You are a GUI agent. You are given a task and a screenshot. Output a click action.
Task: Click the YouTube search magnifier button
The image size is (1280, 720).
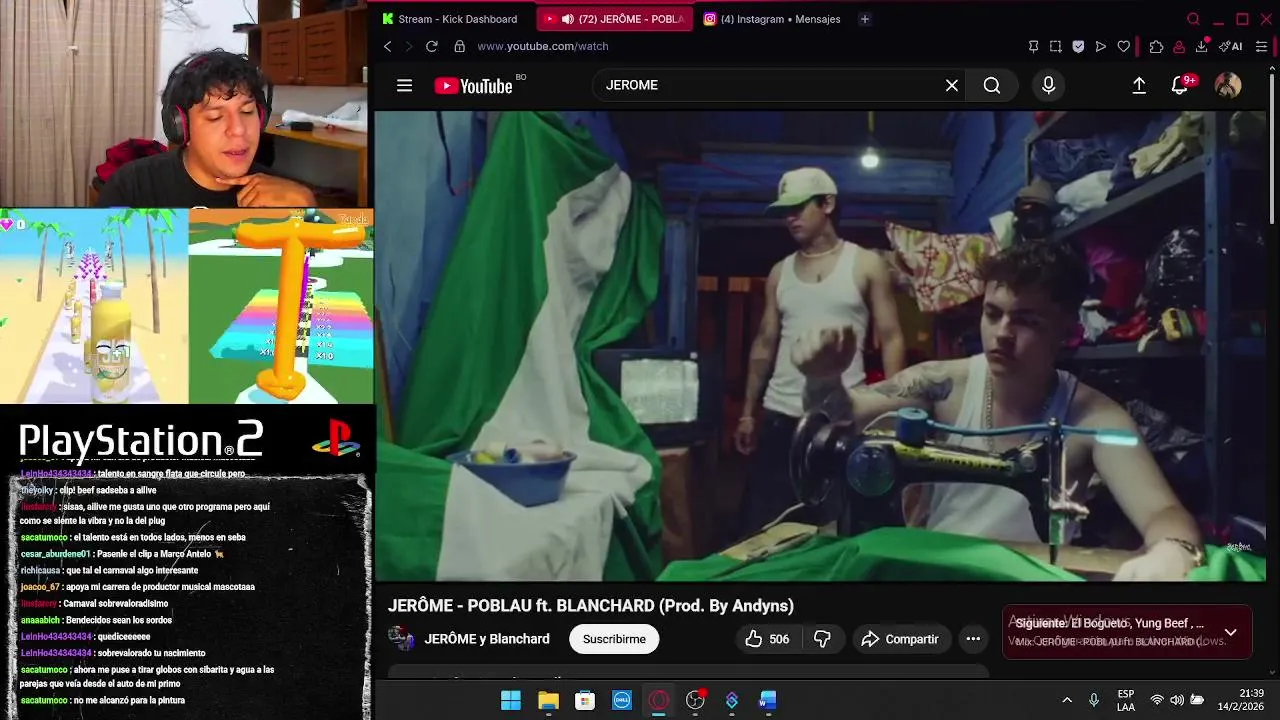992,86
